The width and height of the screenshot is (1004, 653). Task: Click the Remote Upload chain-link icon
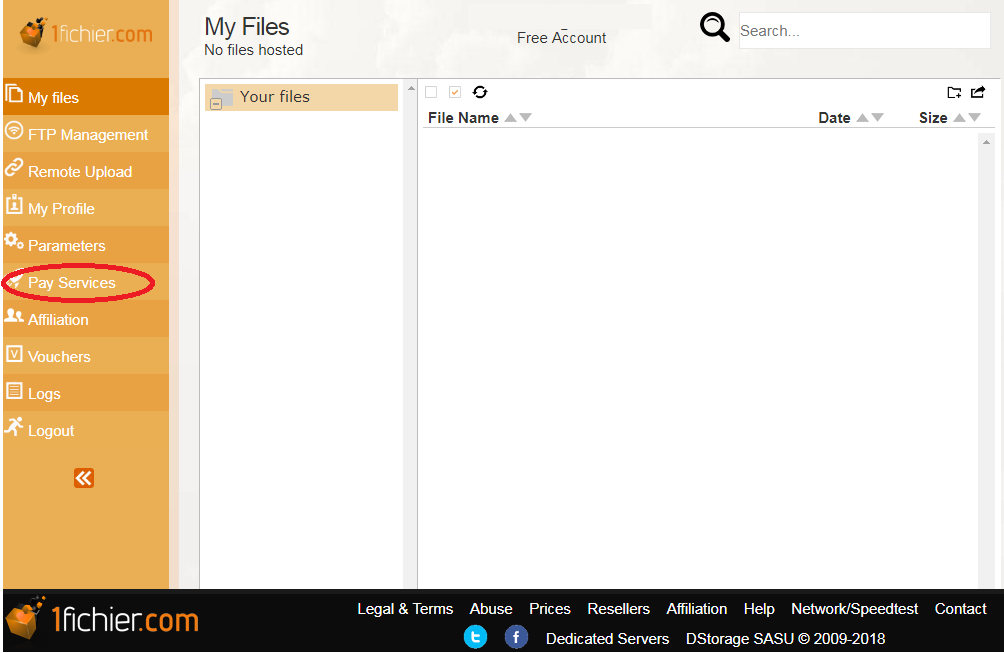point(14,168)
